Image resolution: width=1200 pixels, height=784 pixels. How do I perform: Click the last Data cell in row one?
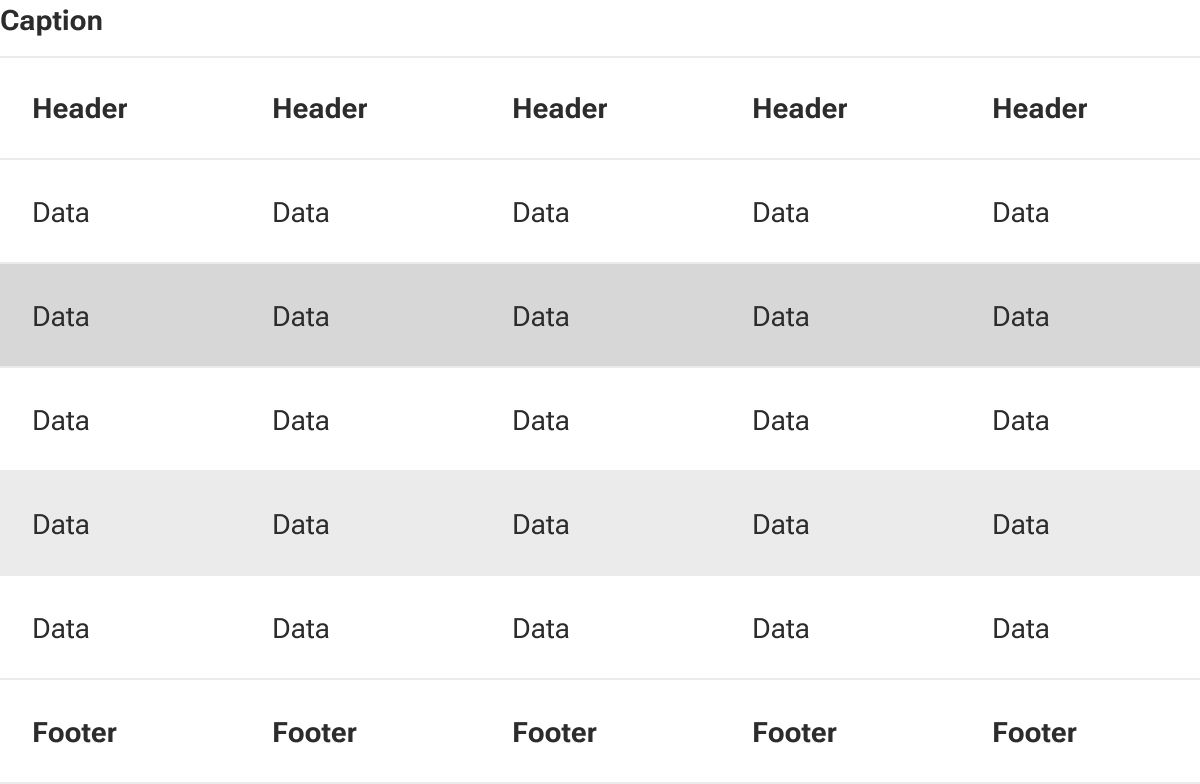(x=1080, y=212)
